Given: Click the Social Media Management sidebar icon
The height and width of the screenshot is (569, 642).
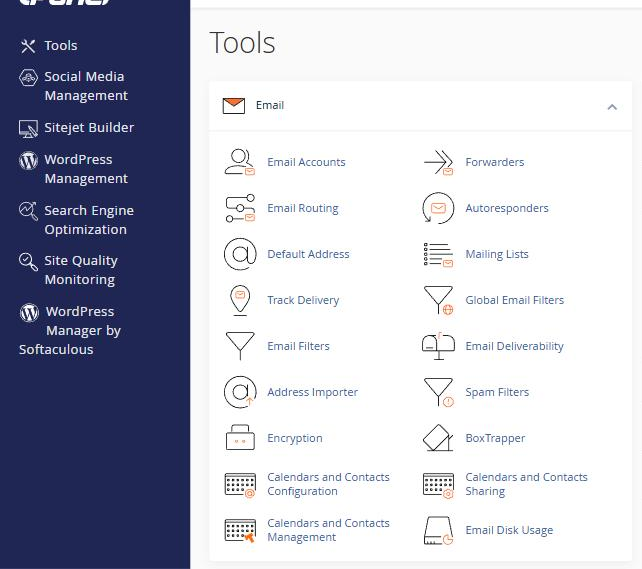Looking at the screenshot, I should pyautogui.click(x=28, y=77).
